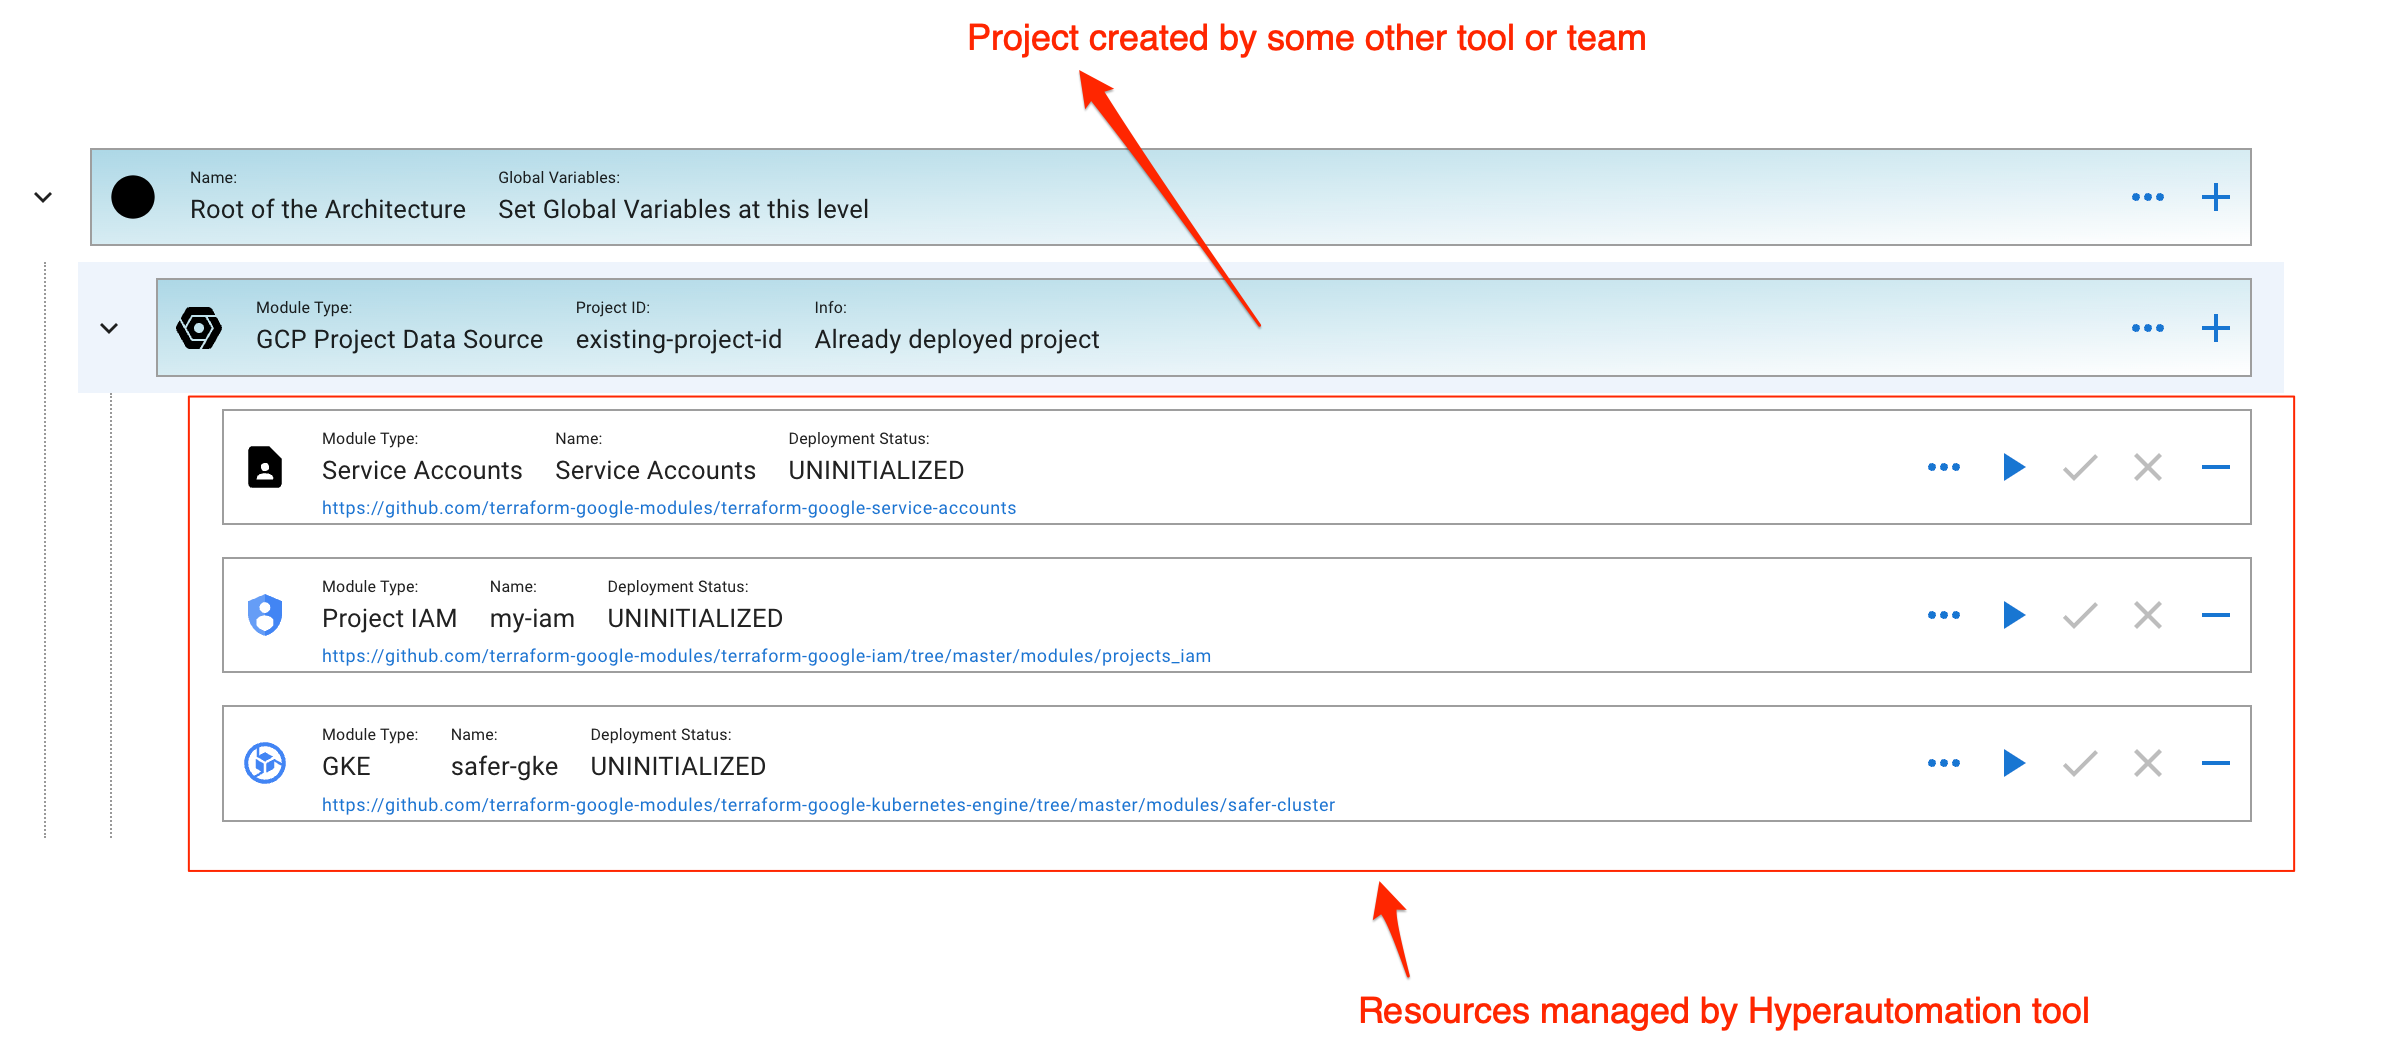
Task: Run the Project IAM module deployment
Action: pos(2013,615)
